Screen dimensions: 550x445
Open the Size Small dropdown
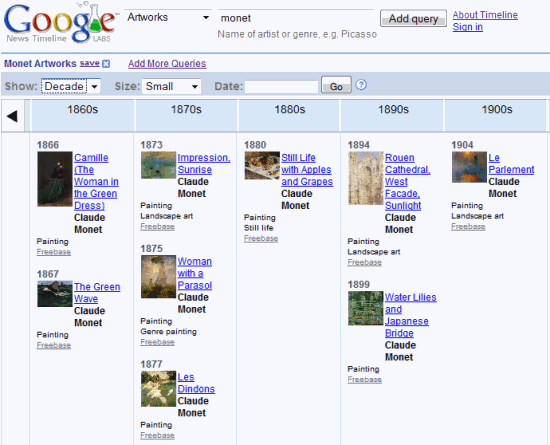pyautogui.click(x=172, y=86)
